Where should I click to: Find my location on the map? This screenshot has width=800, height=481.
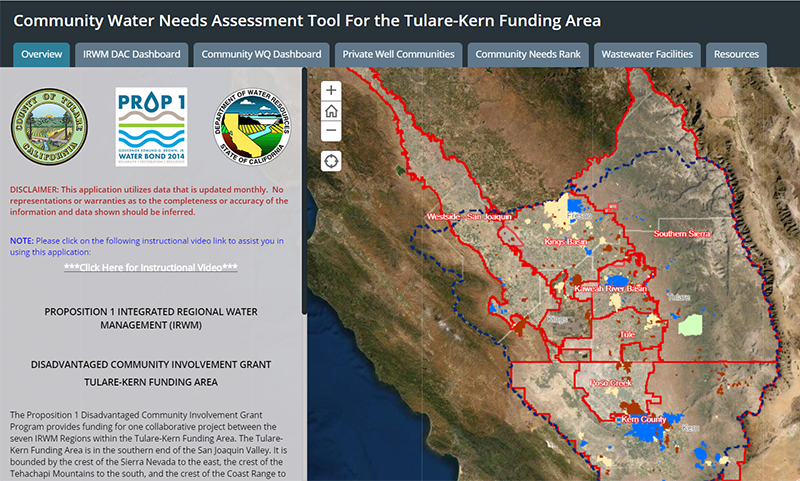[331, 161]
